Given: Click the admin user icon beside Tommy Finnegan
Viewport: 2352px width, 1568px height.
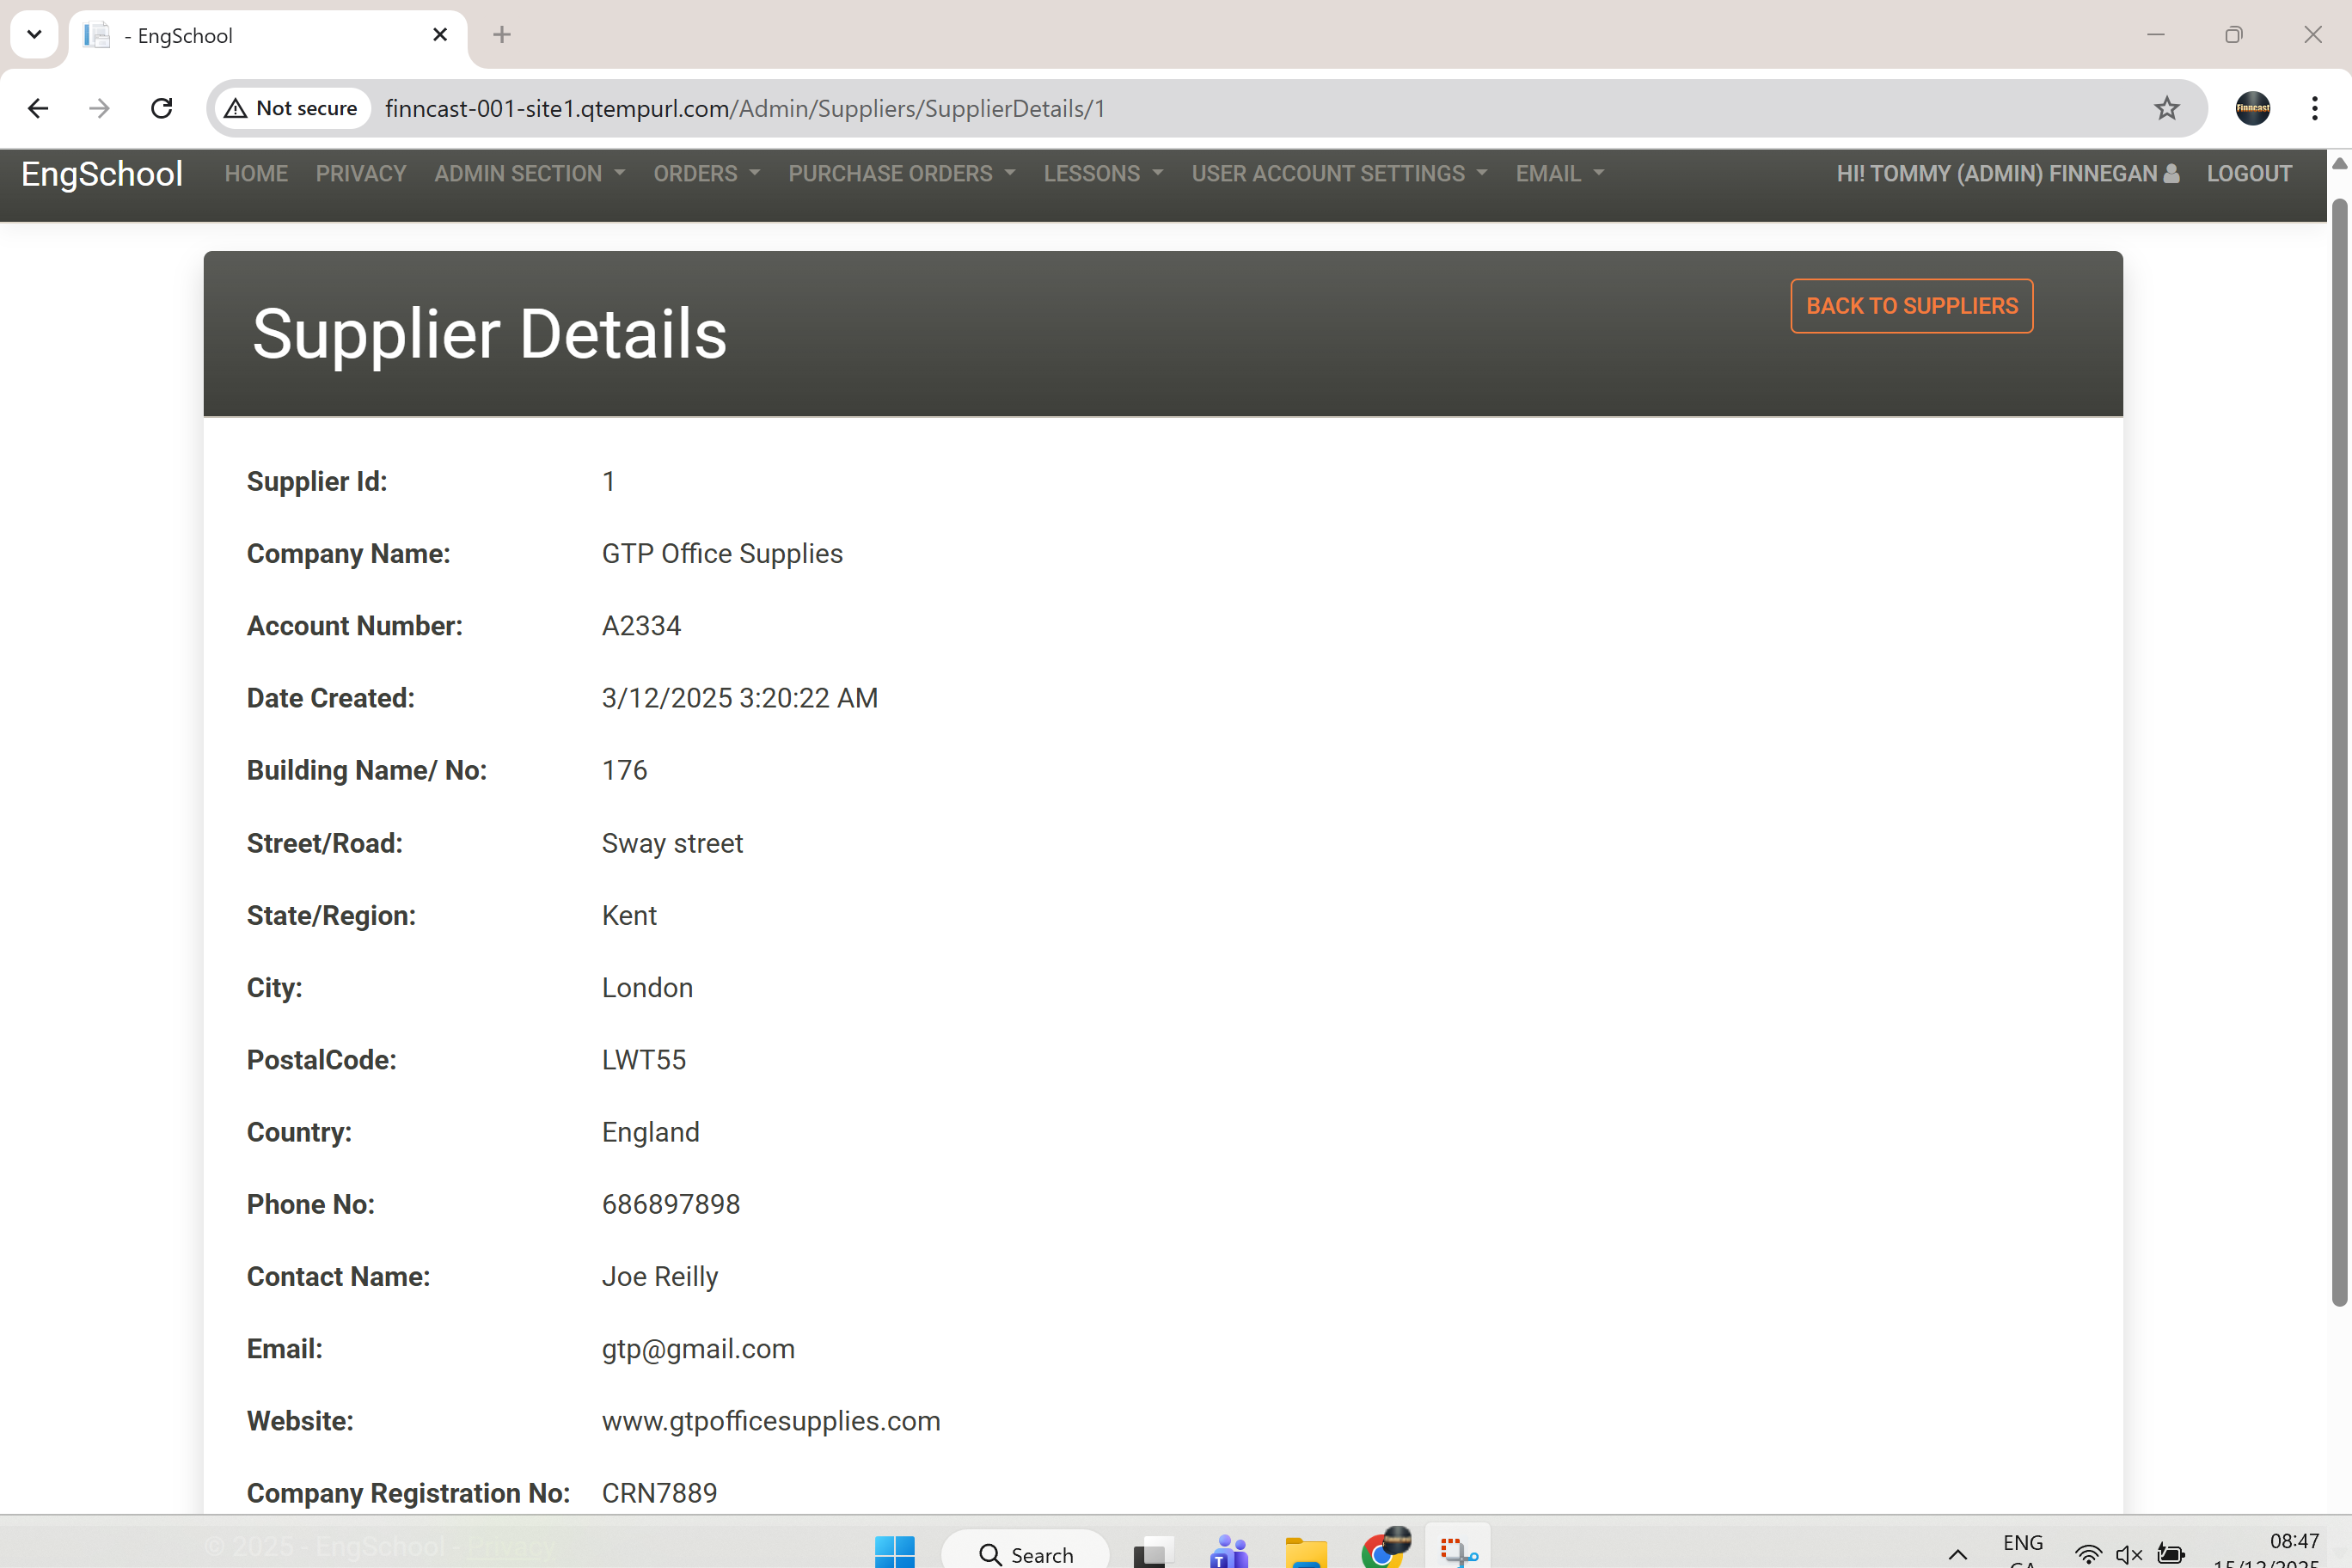Looking at the screenshot, I should tap(2170, 172).
